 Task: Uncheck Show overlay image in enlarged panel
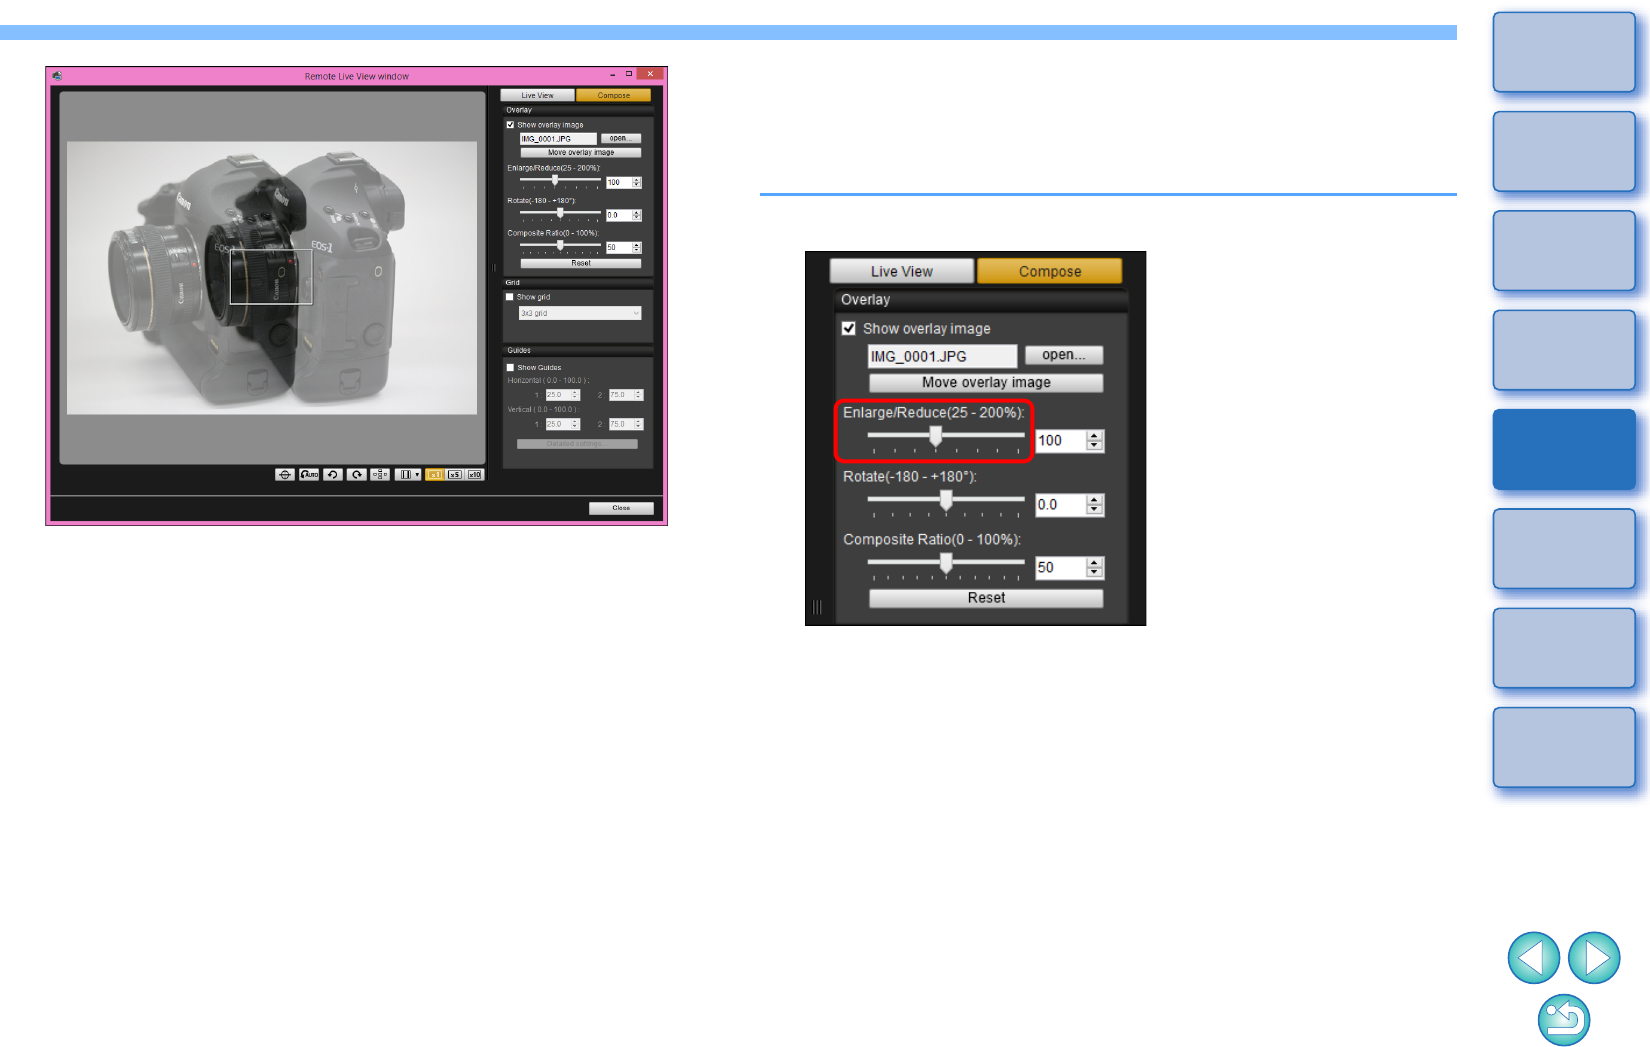tap(849, 328)
